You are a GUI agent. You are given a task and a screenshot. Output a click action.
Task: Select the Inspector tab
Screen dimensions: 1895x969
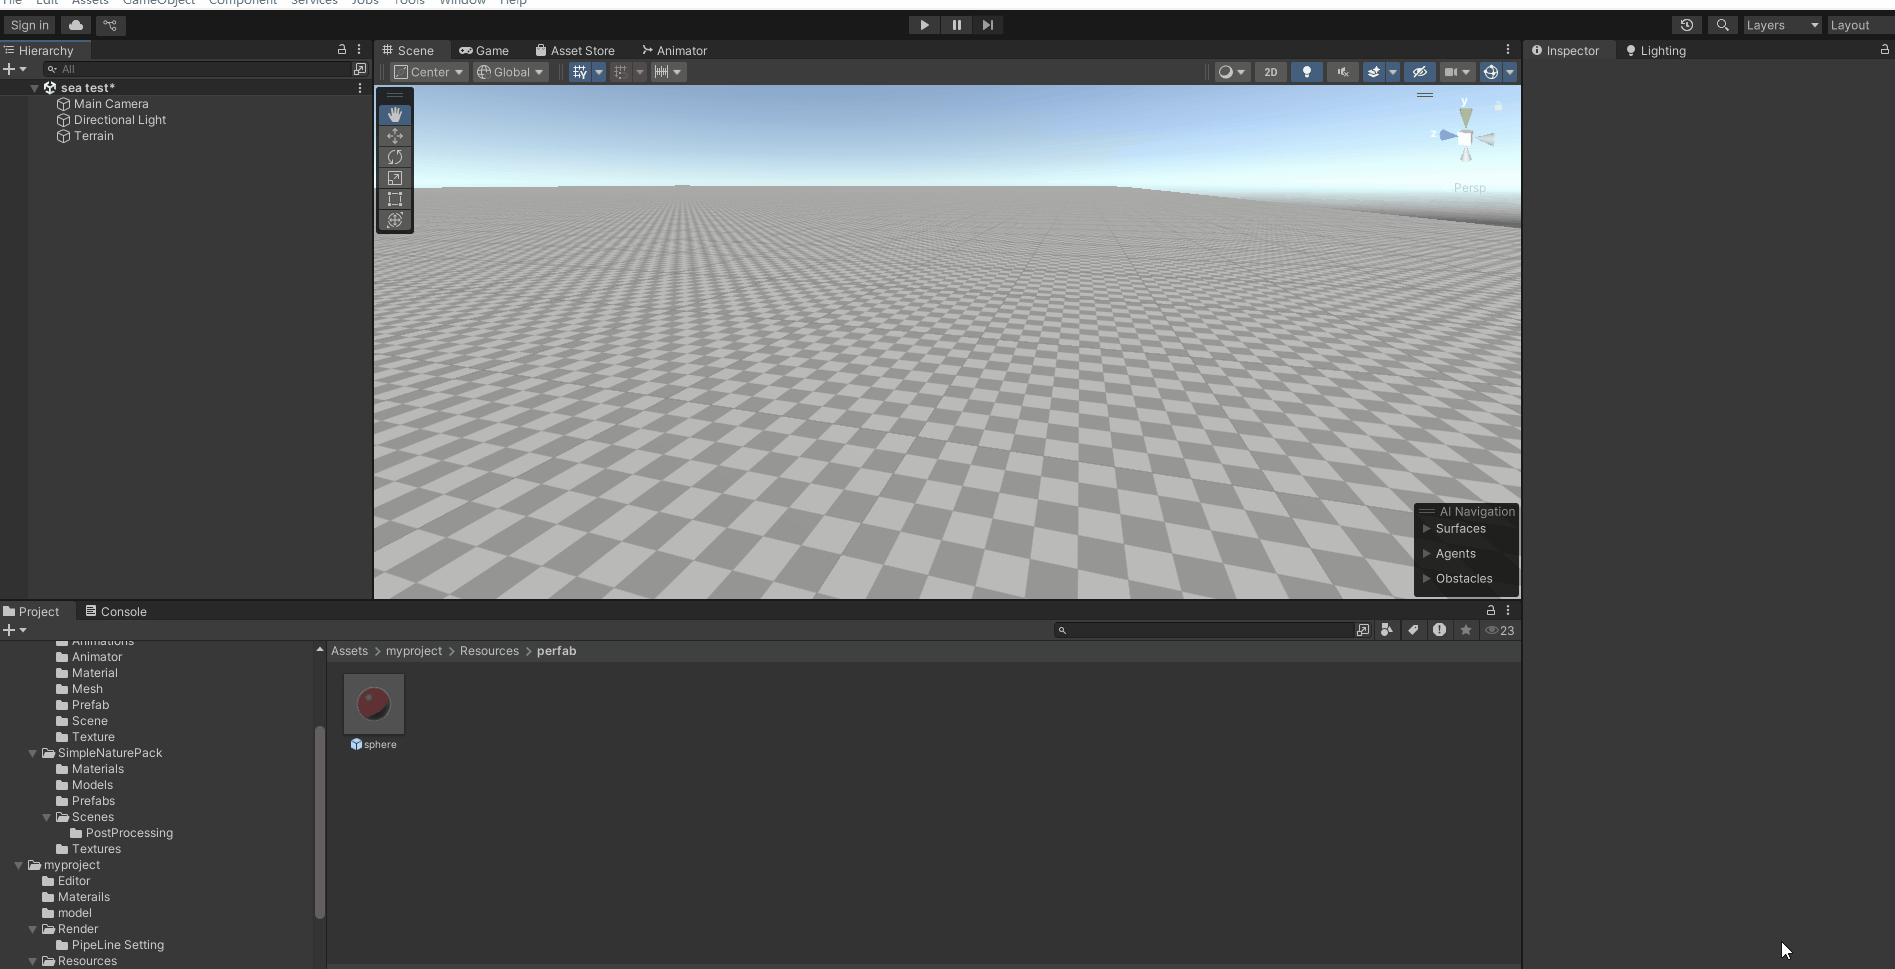[x=1566, y=50]
